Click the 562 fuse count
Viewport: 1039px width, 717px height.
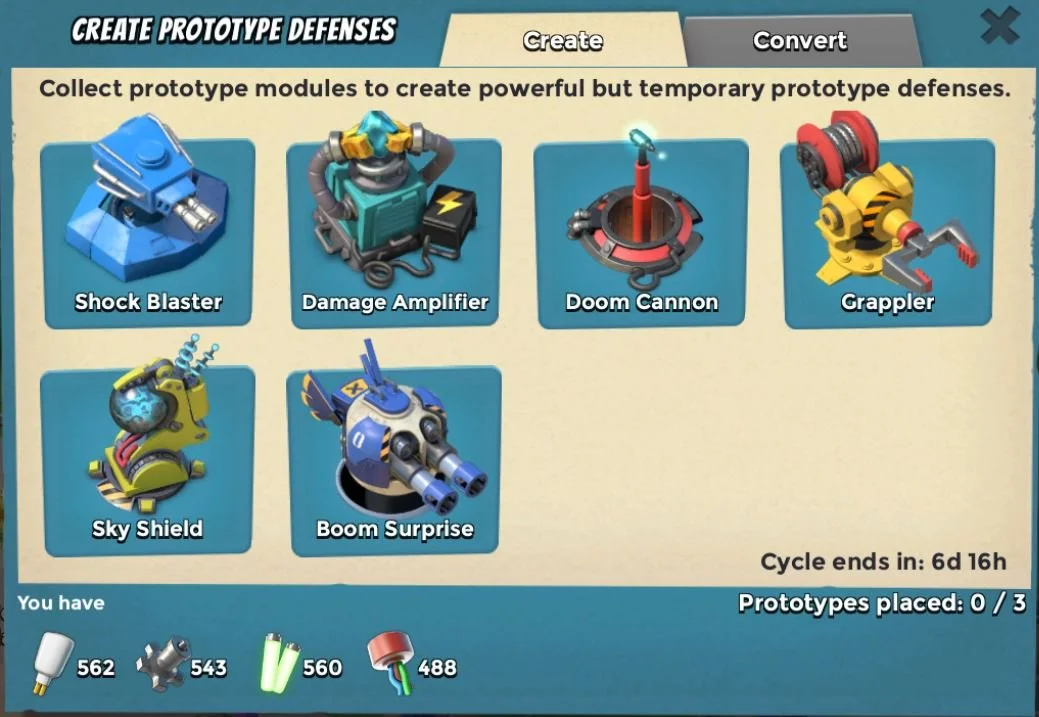click(96, 668)
